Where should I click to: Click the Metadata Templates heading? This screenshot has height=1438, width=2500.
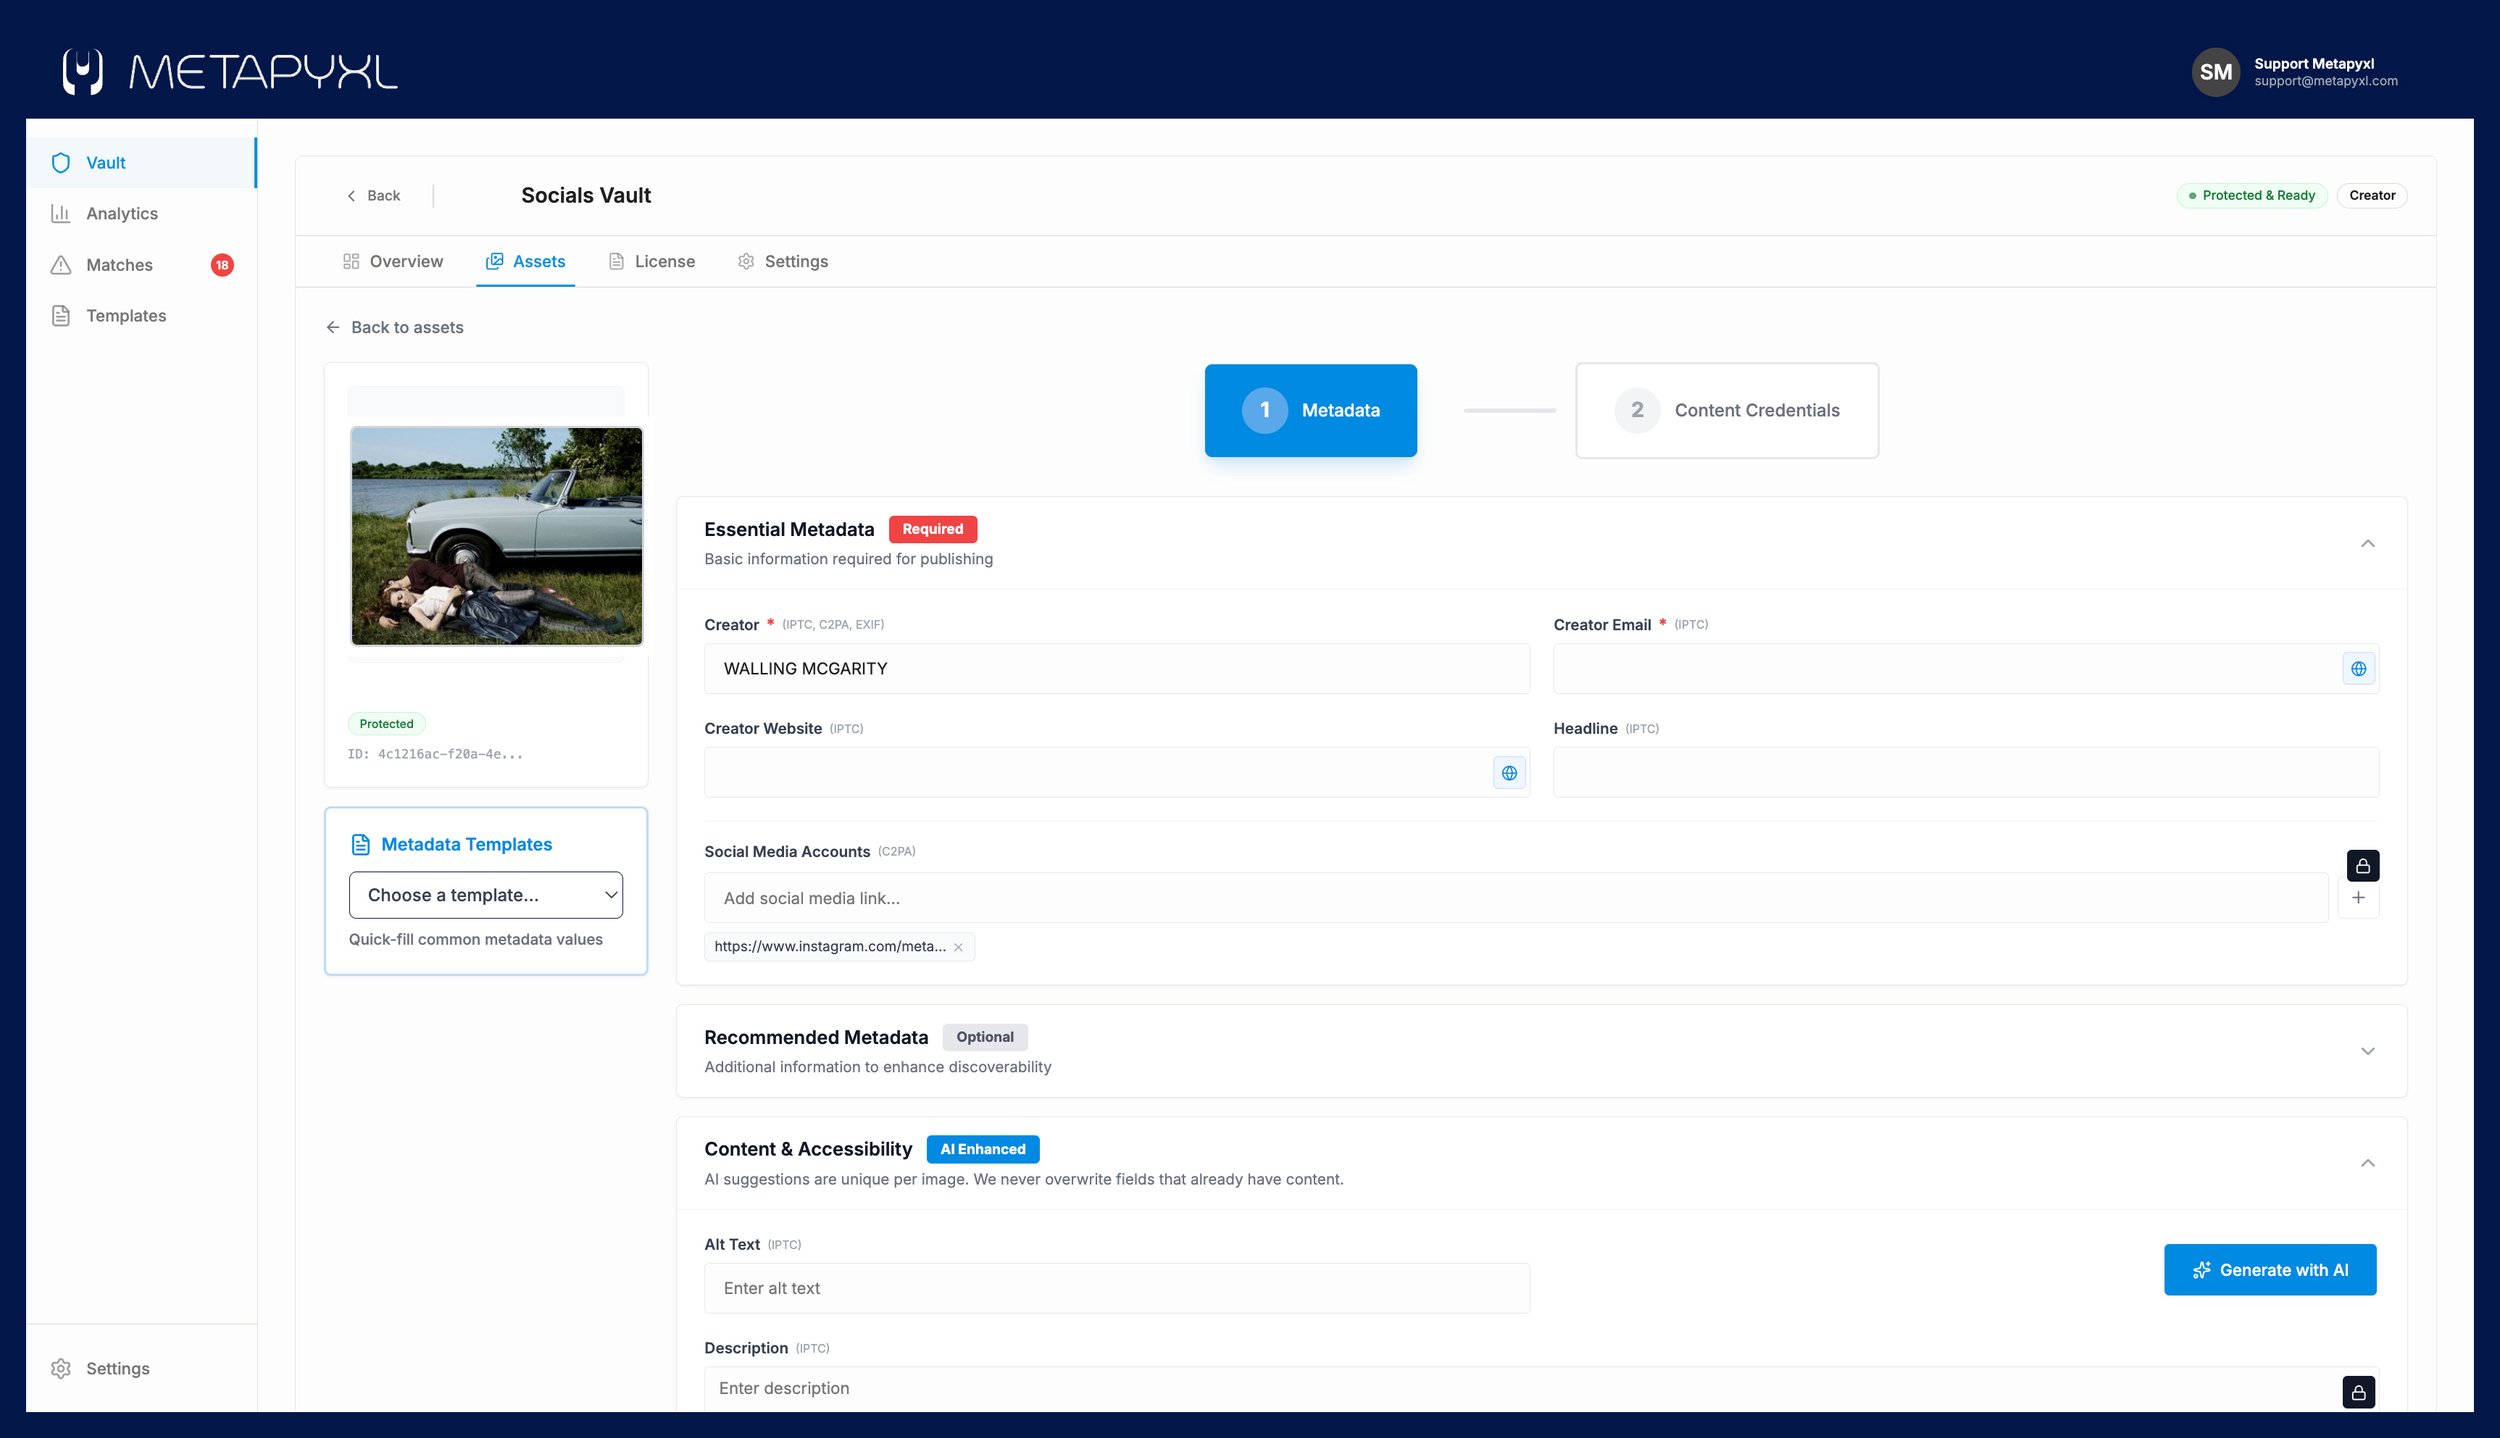click(466, 845)
